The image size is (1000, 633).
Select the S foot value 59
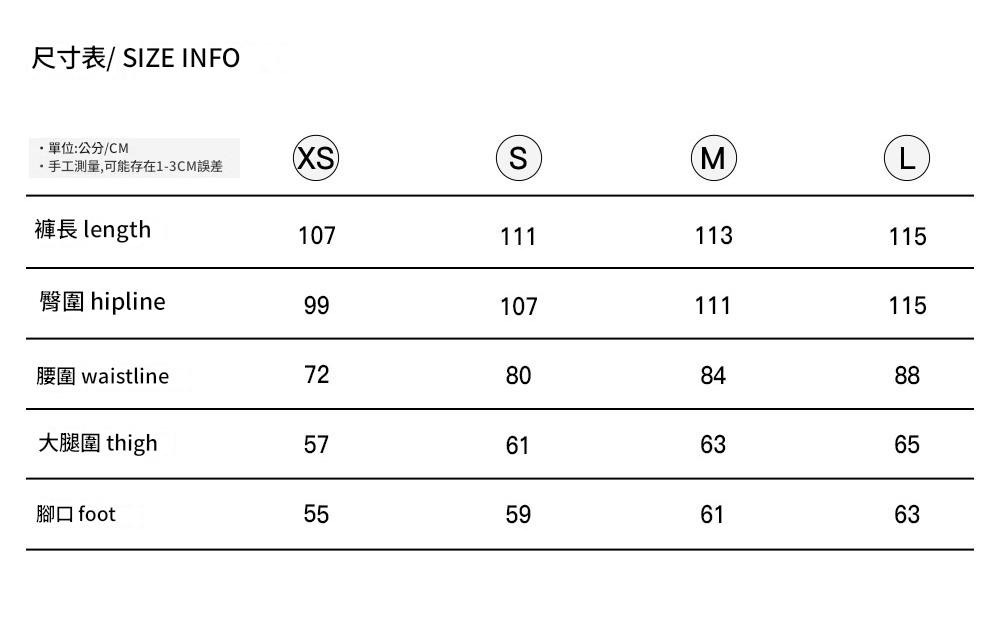(x=518, y=515)
